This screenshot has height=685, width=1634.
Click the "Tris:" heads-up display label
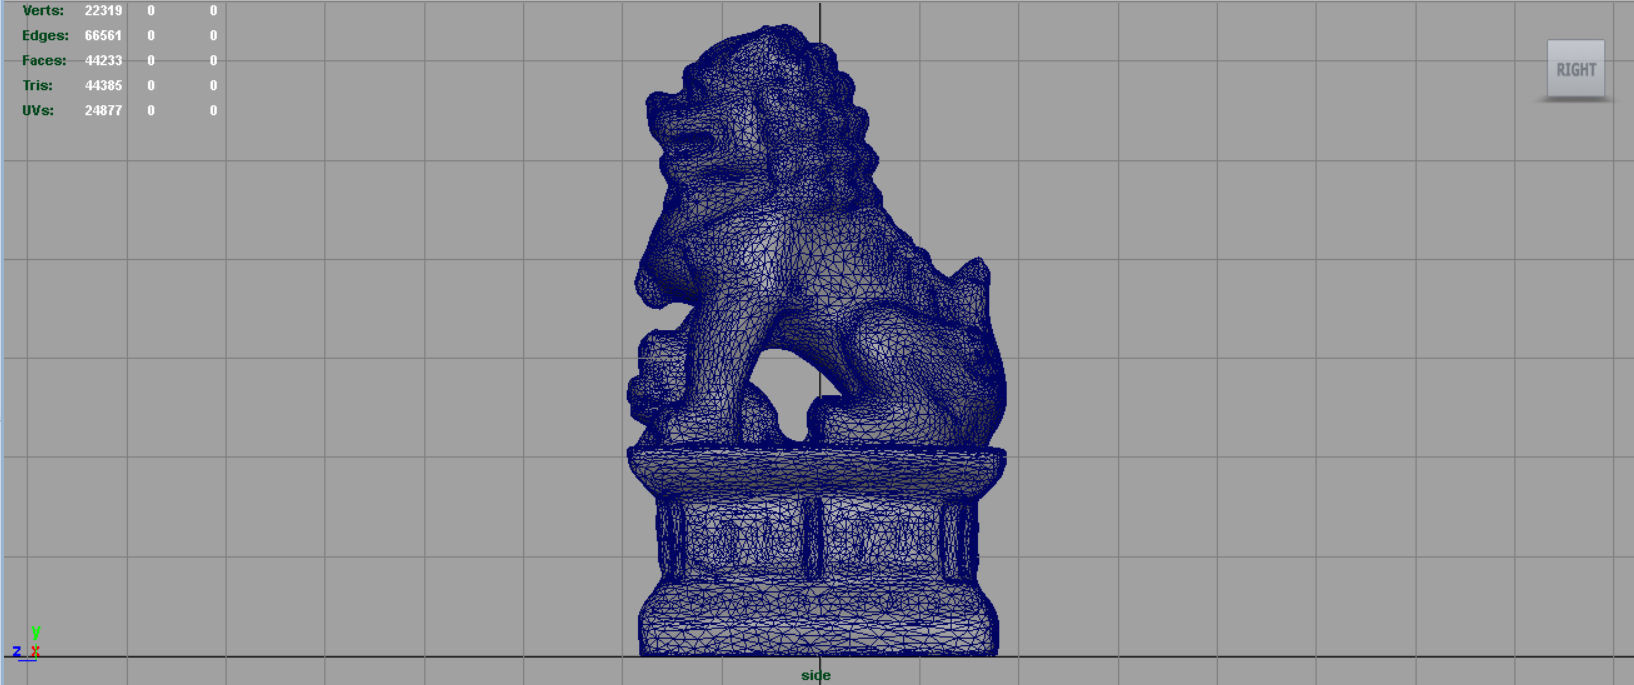[x=37, y=85]
